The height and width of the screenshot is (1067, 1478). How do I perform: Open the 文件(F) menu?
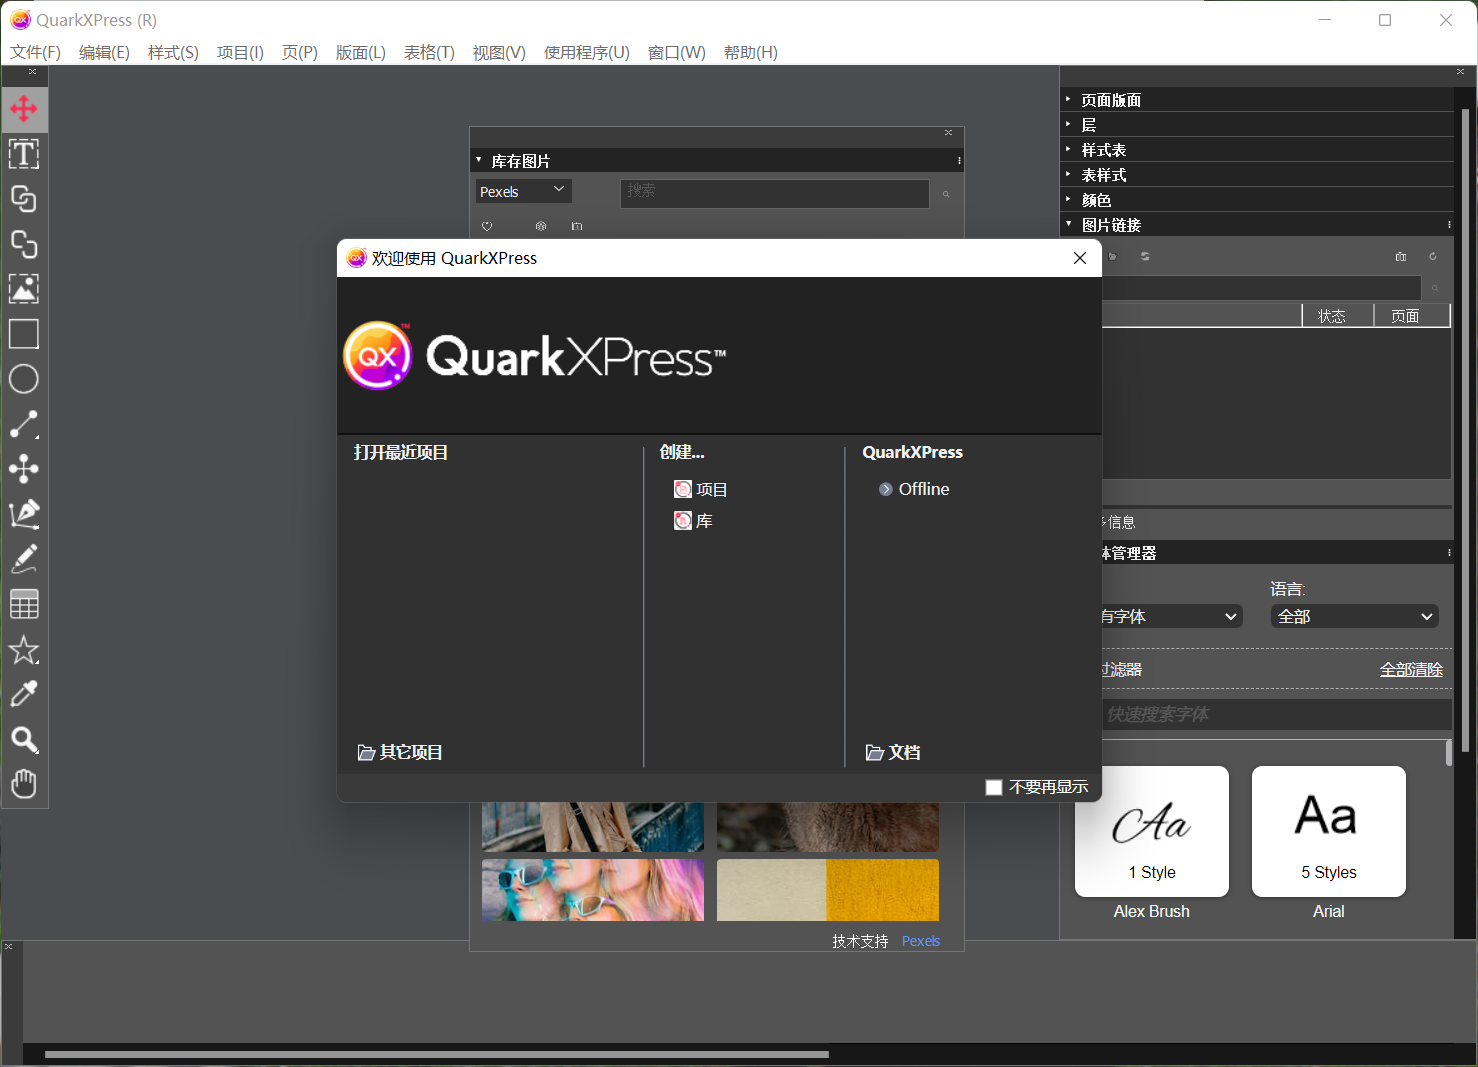pos(35,52)
